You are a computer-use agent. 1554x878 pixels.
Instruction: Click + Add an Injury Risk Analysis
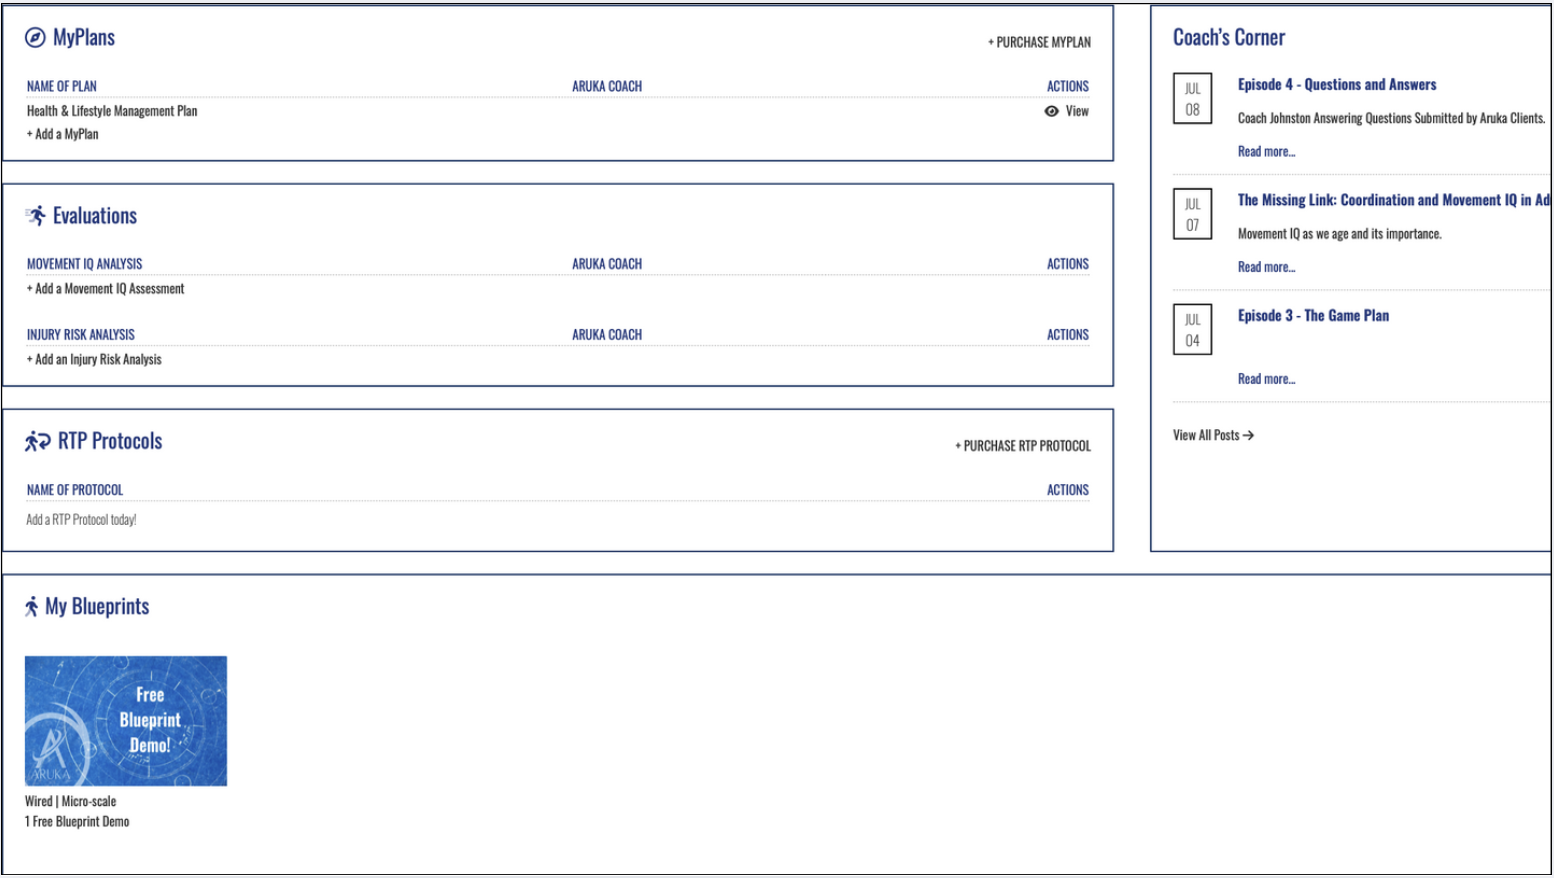tap(94, 360)
